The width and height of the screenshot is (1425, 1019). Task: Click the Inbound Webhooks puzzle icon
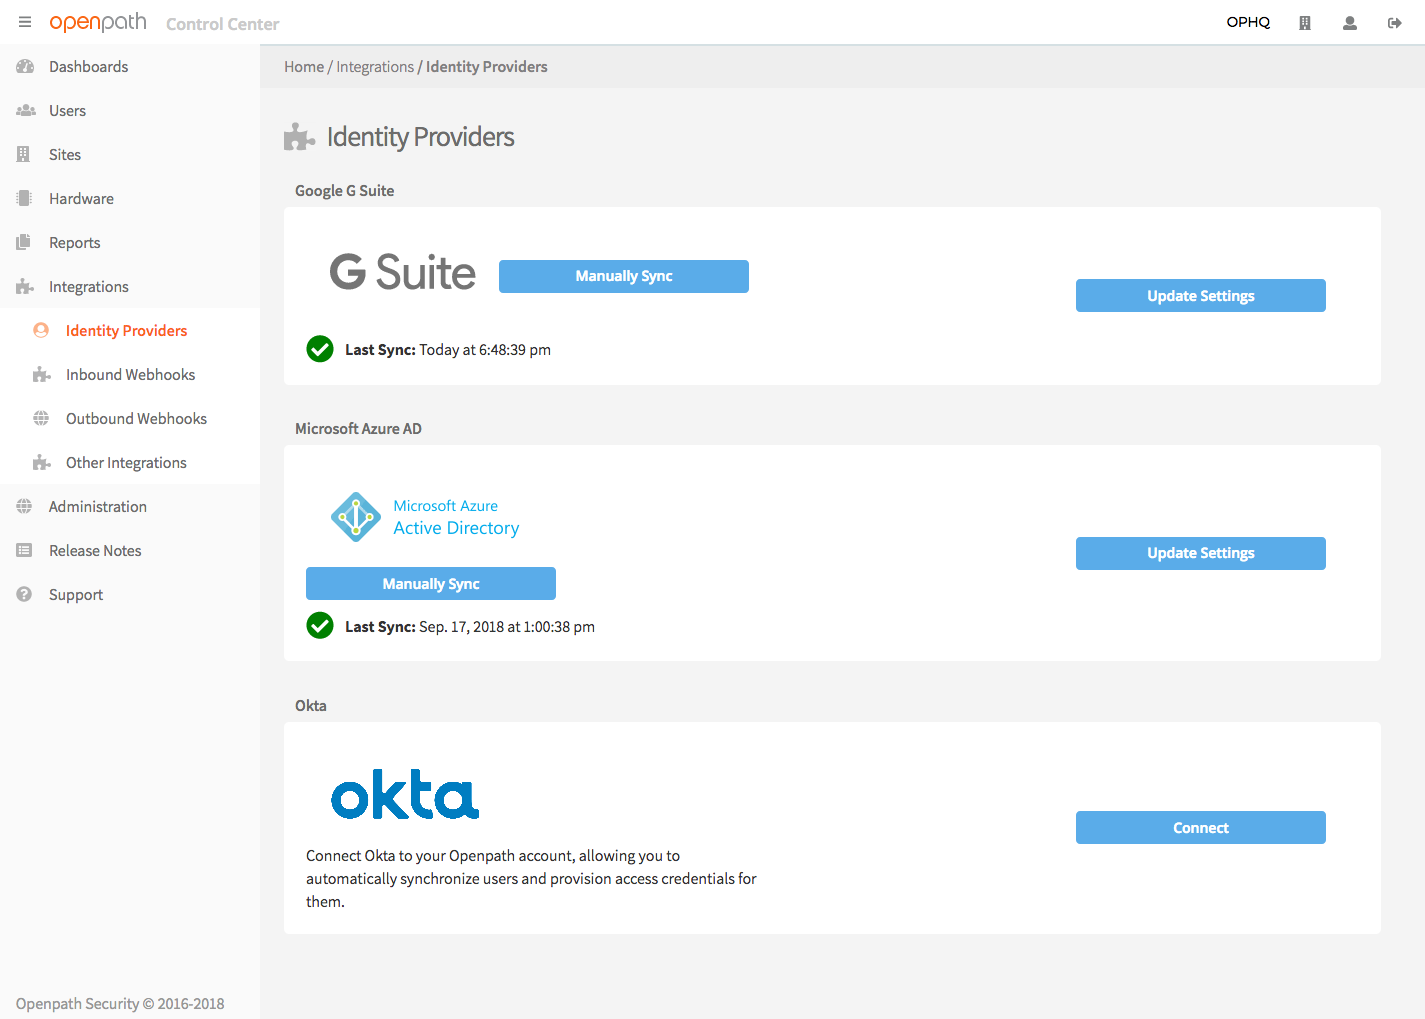(x=41, y=375)
